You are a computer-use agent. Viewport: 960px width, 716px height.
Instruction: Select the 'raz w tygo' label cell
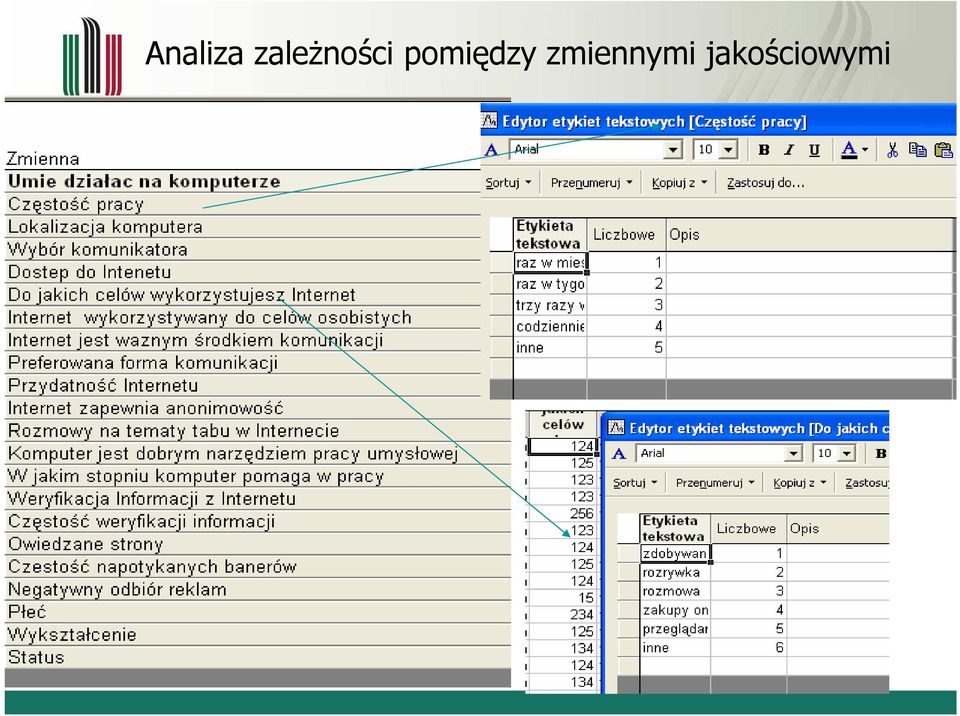coord(550,284)
